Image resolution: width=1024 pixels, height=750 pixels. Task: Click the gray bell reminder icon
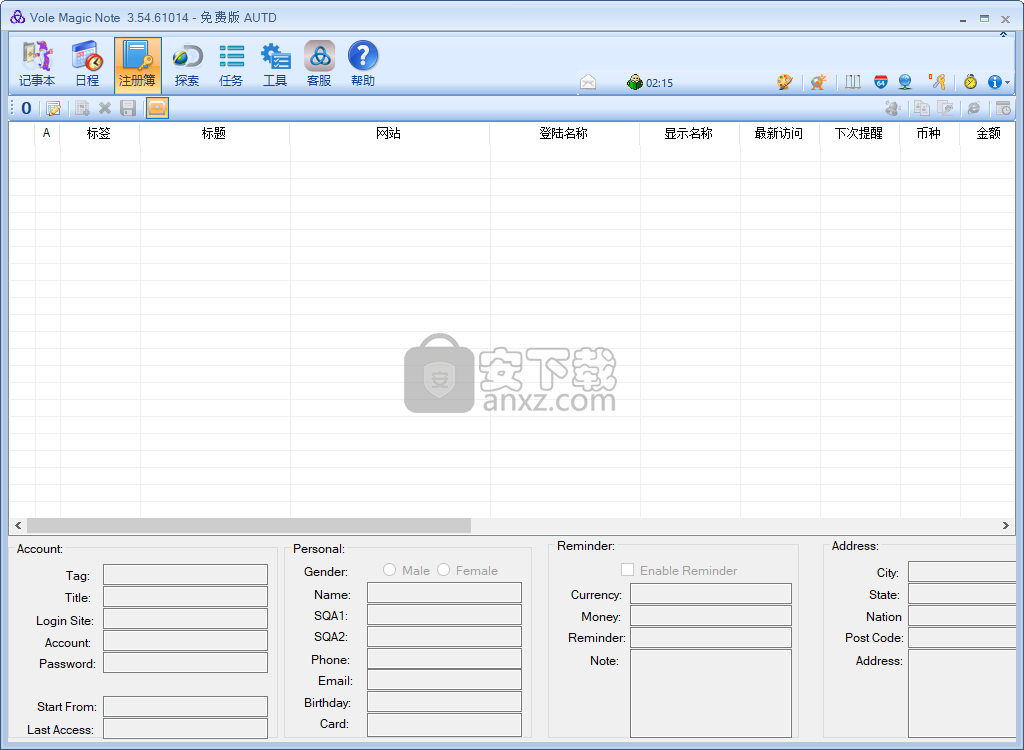click(x=892, y=108)
